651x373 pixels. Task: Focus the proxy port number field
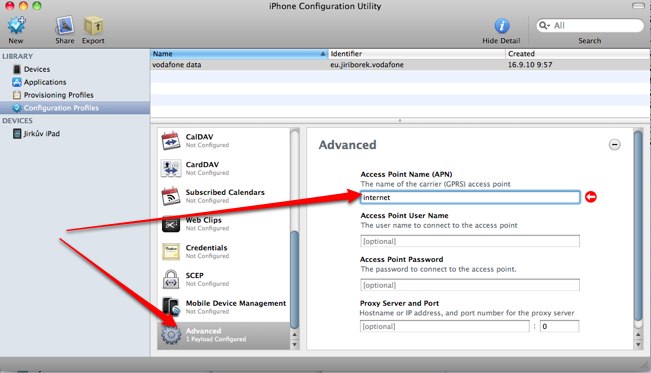pos(559,326)
